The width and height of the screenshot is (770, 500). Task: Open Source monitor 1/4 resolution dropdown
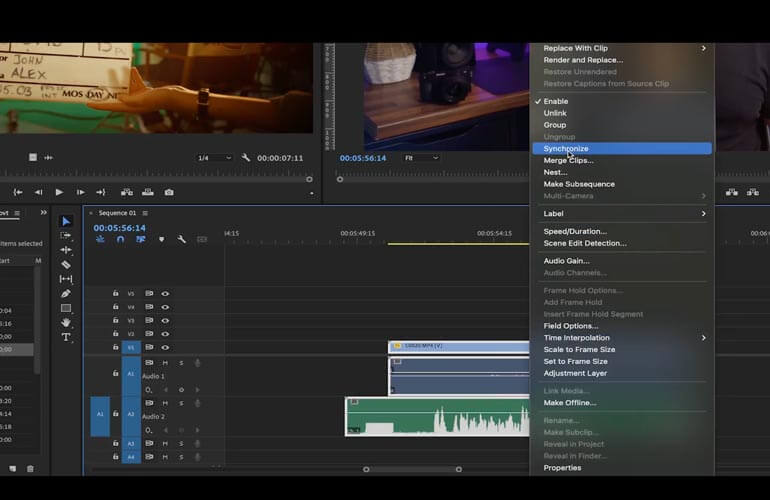tap(214, 158)
